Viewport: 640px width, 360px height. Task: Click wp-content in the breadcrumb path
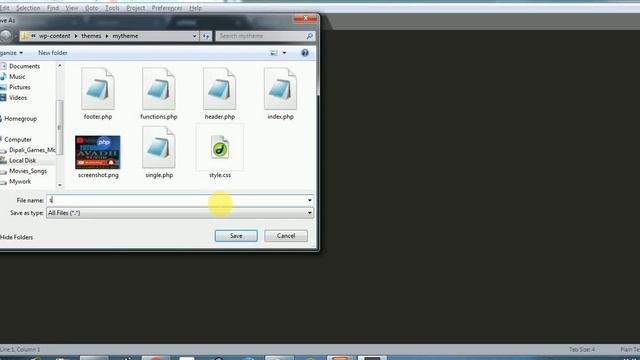point(55,36)
